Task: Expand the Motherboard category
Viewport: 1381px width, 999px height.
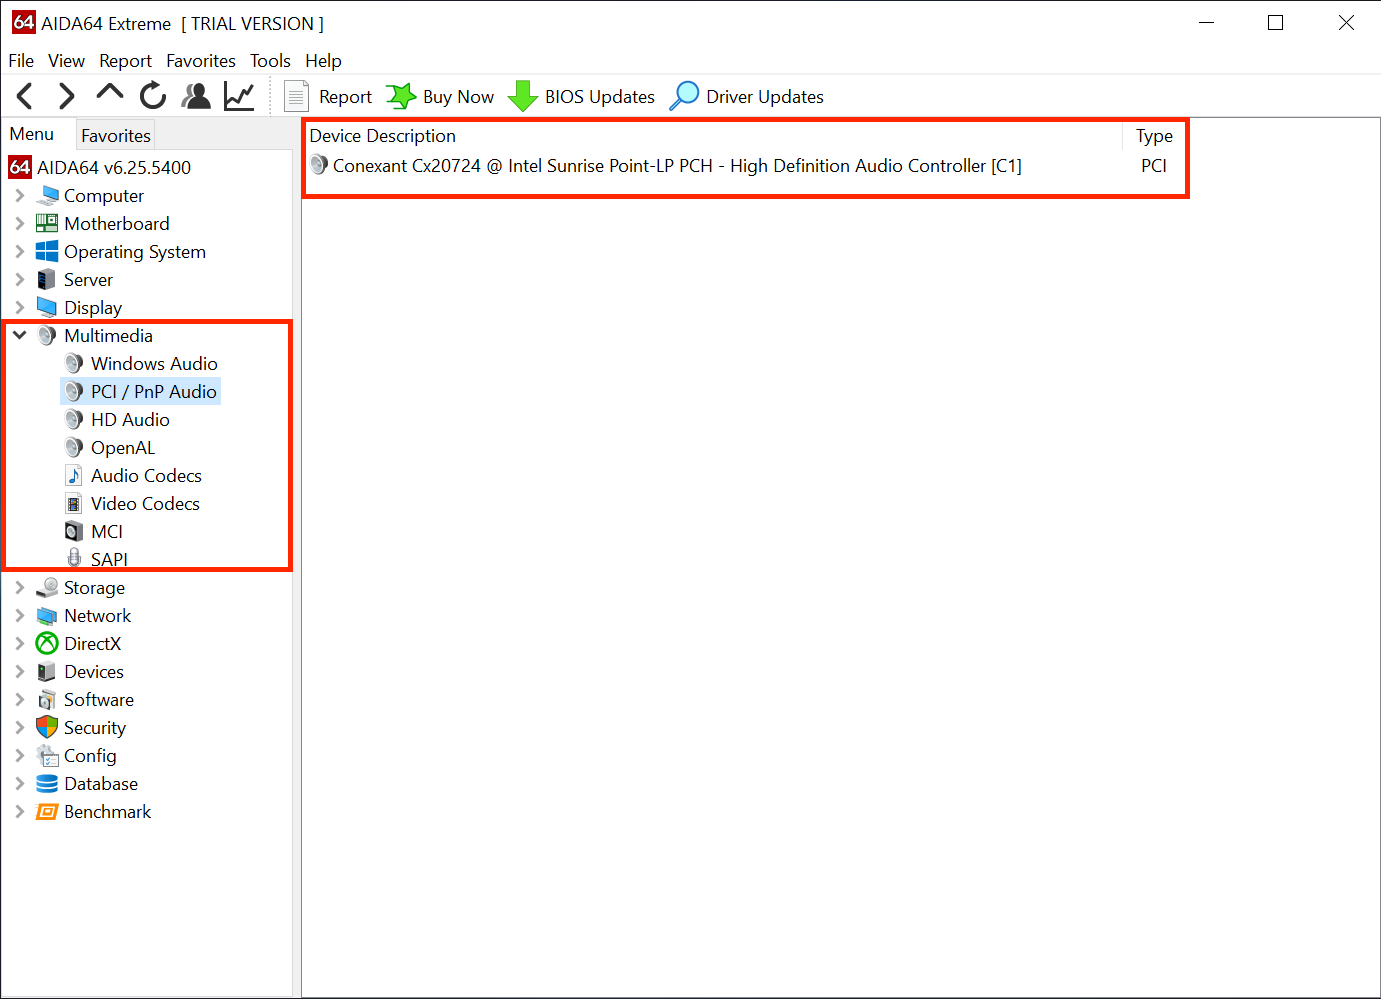Action: [20, 224]
